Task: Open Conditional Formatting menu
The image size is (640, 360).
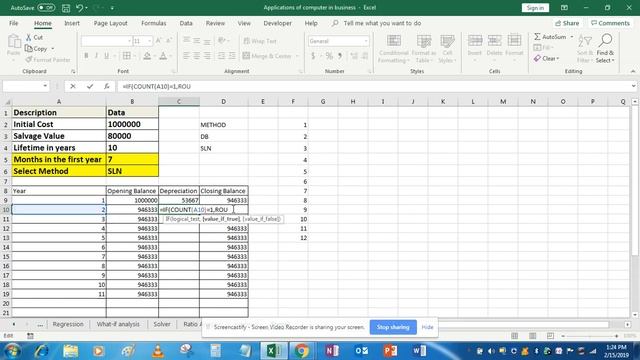Action: [x=394, y=49]
